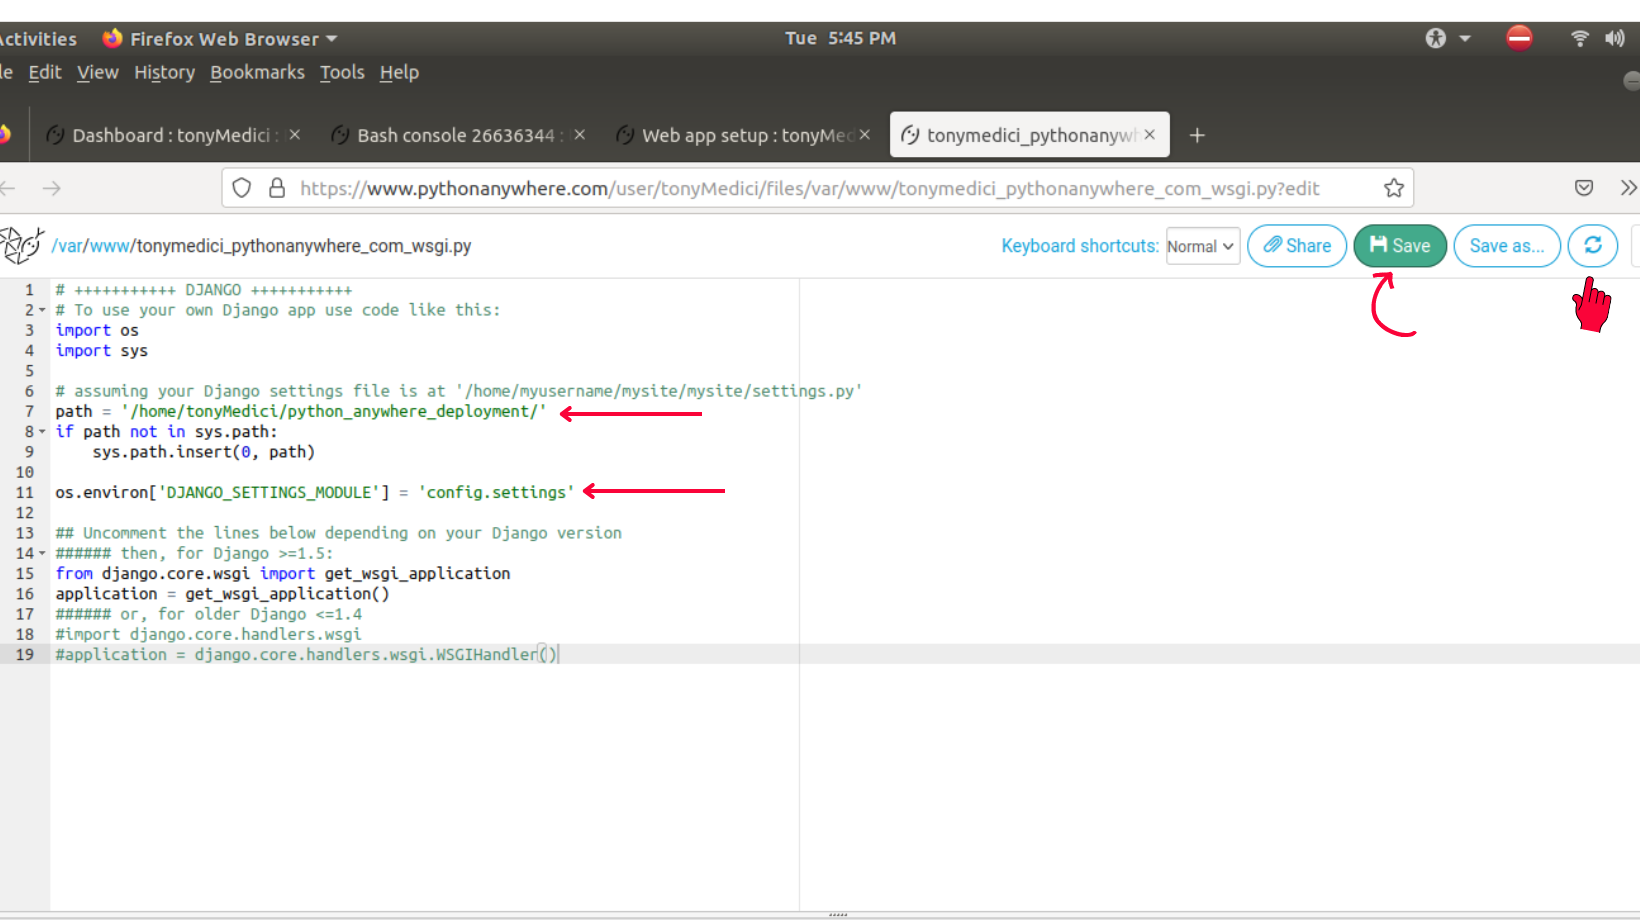The height and width of the screenshot is (924, 1640).
Task: Click the Firefox icon in the top bar
Action: click(x=112, y=38)
